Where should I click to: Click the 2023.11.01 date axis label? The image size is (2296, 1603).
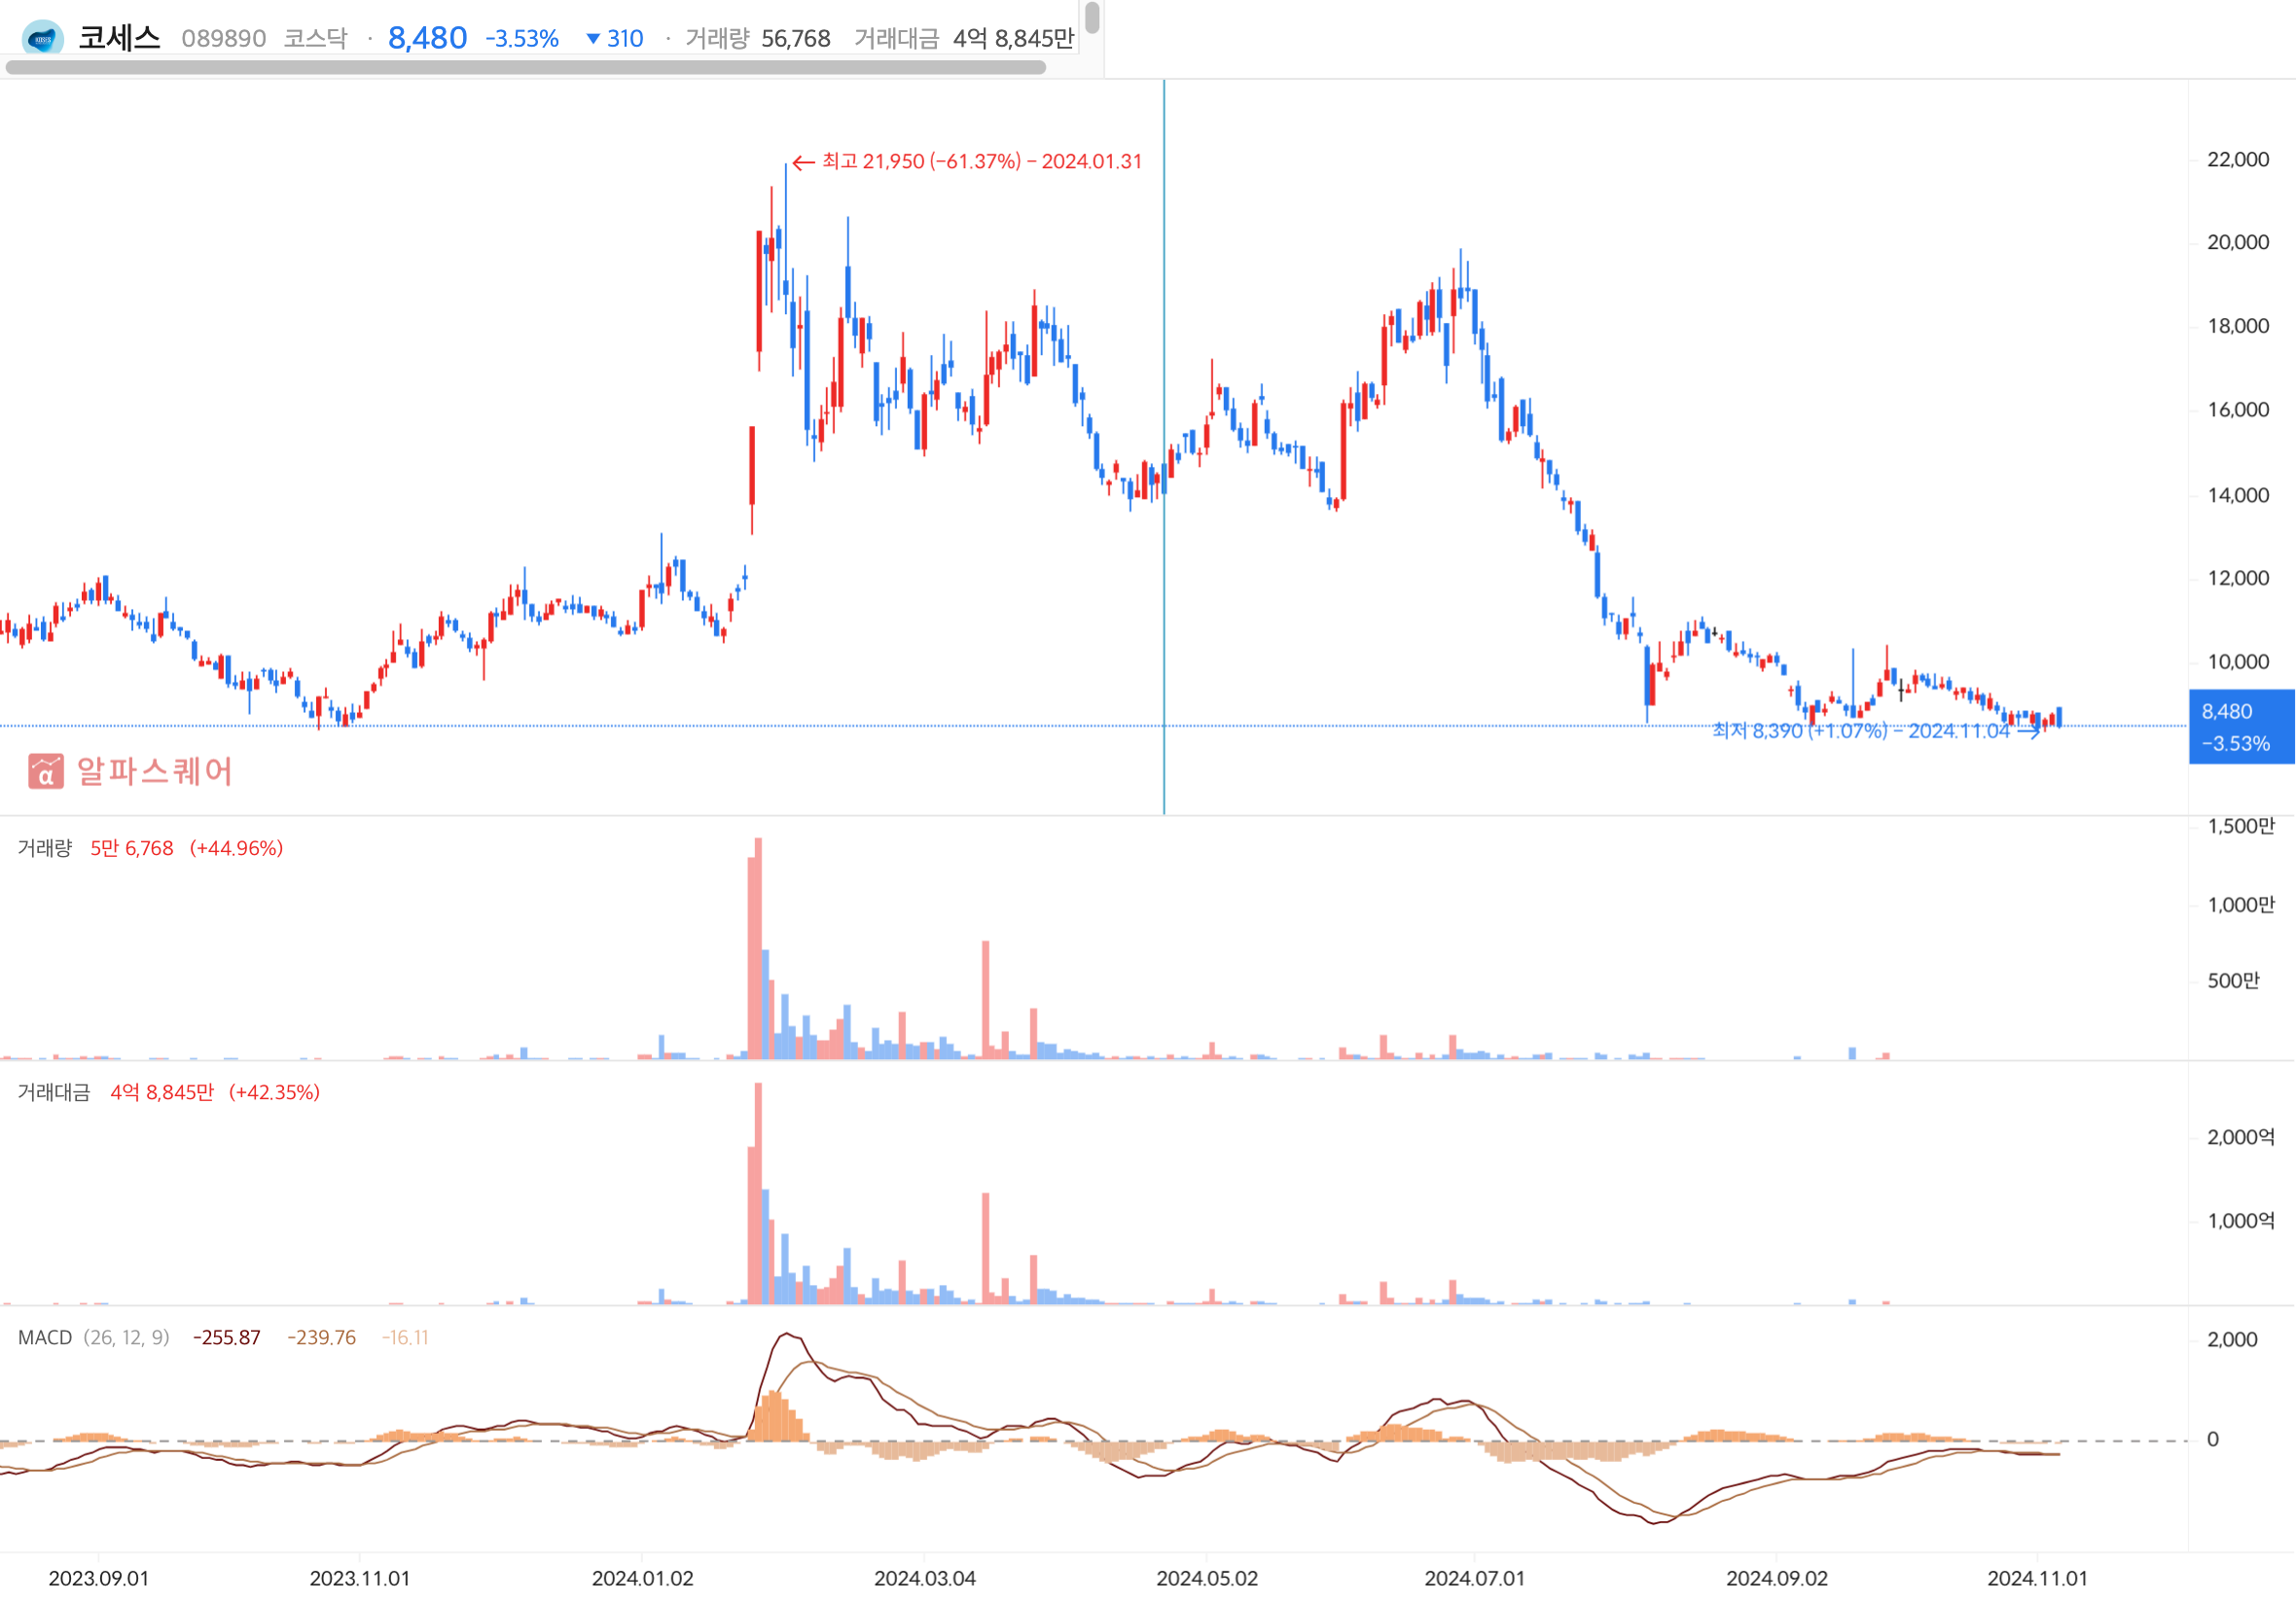point(359,1579)
